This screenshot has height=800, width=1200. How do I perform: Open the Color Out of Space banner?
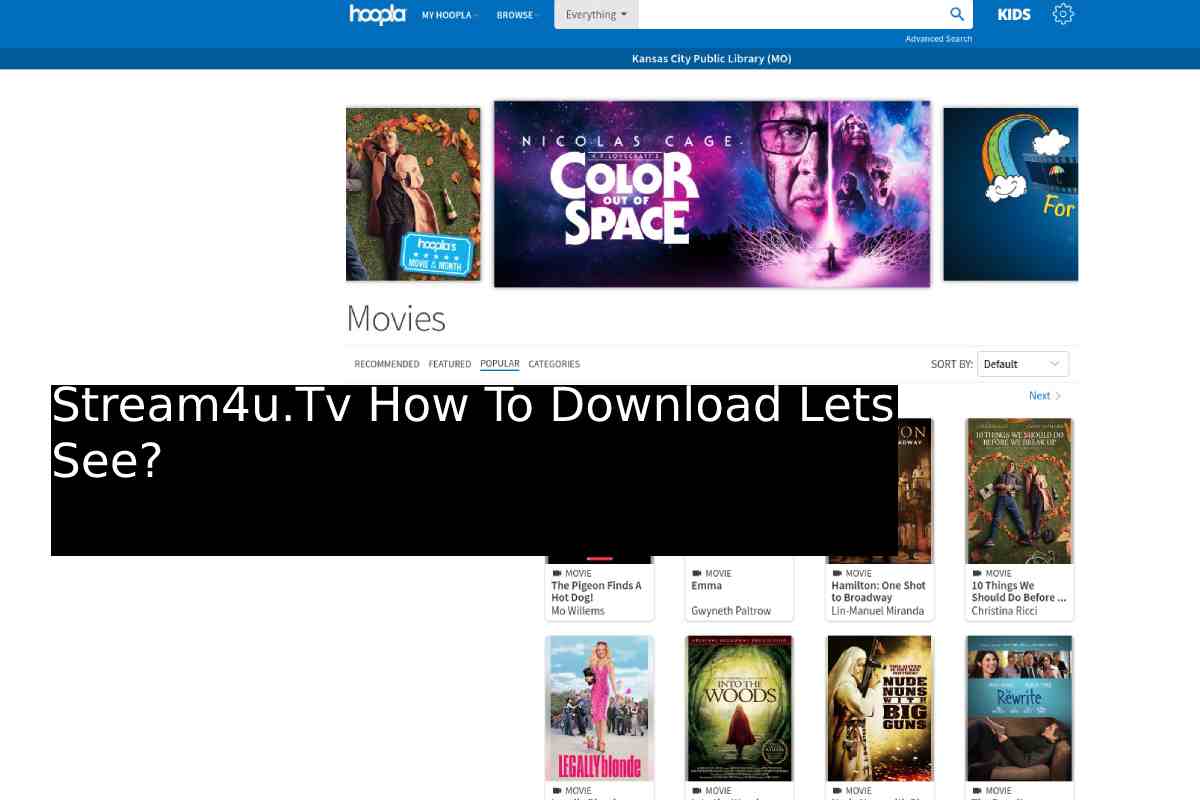point(712,194)
